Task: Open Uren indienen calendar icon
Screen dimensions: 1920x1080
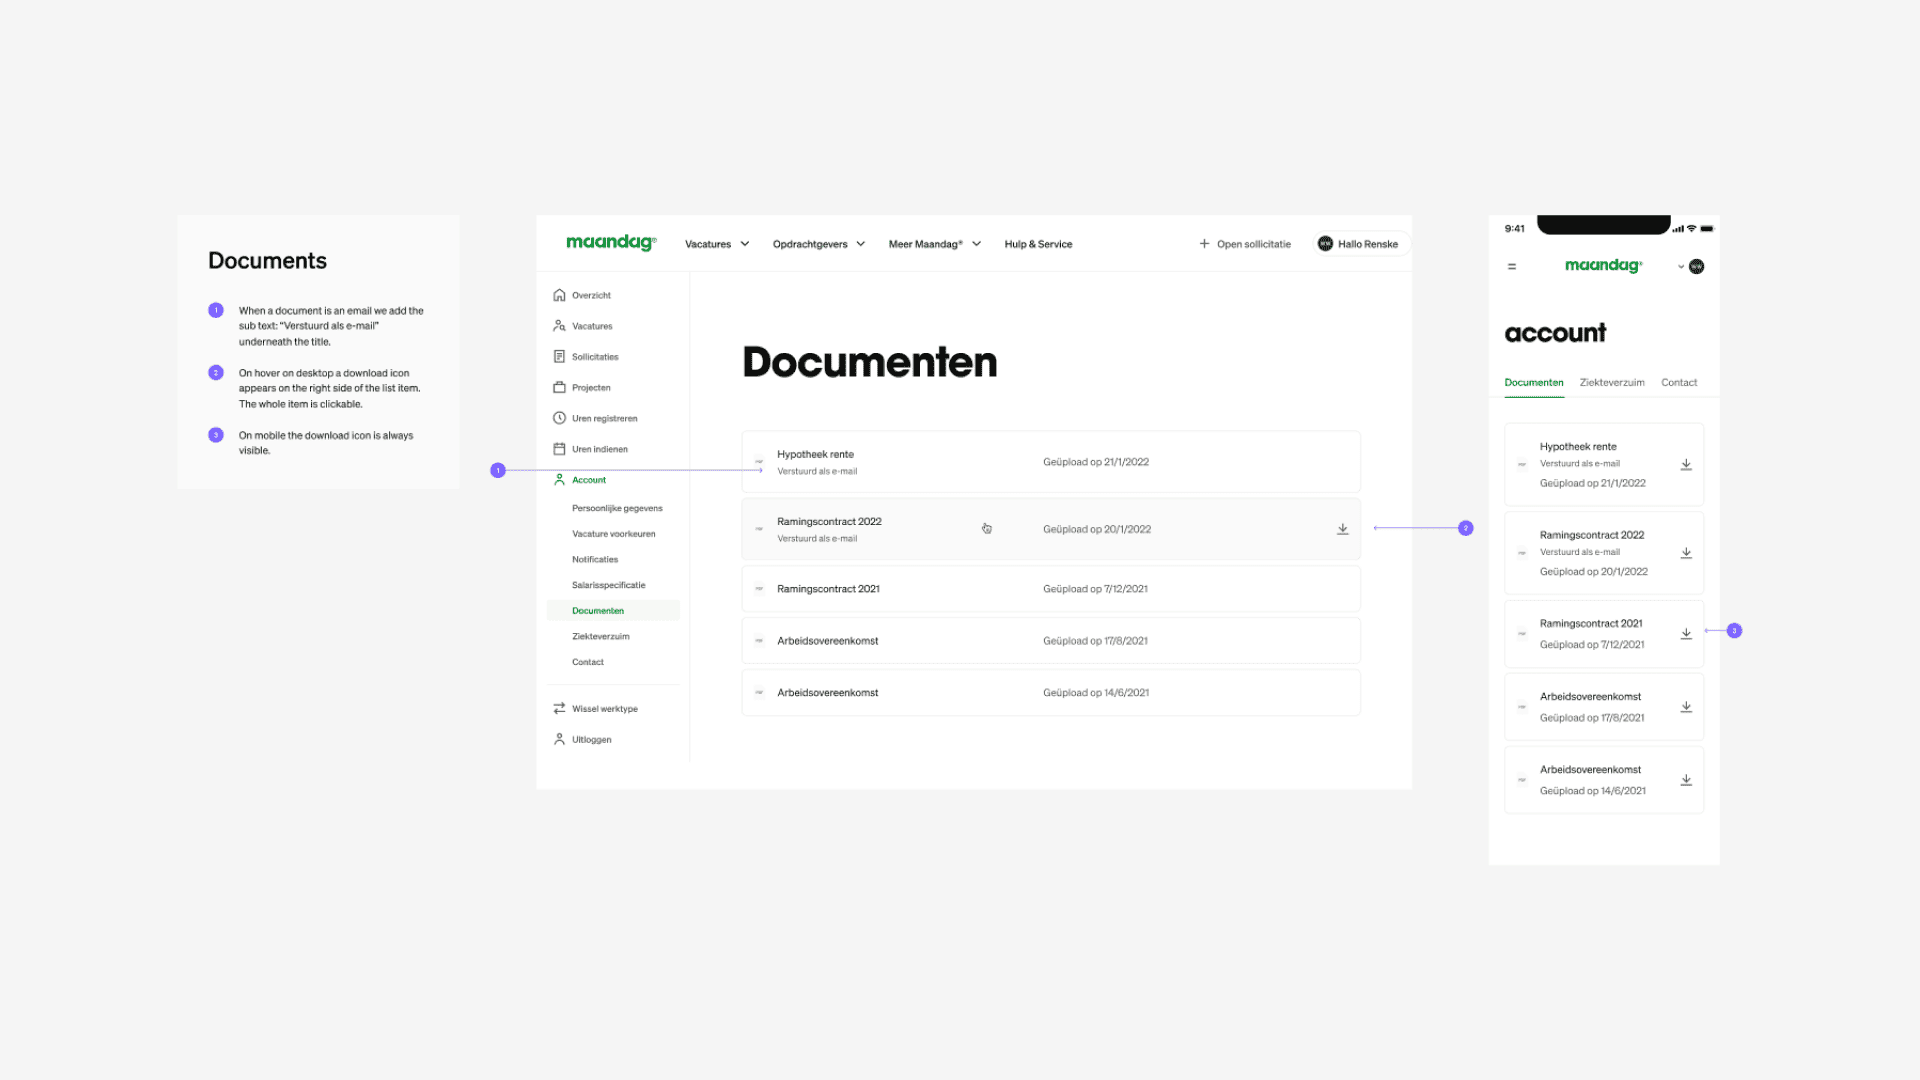Action: pos(560,449)
